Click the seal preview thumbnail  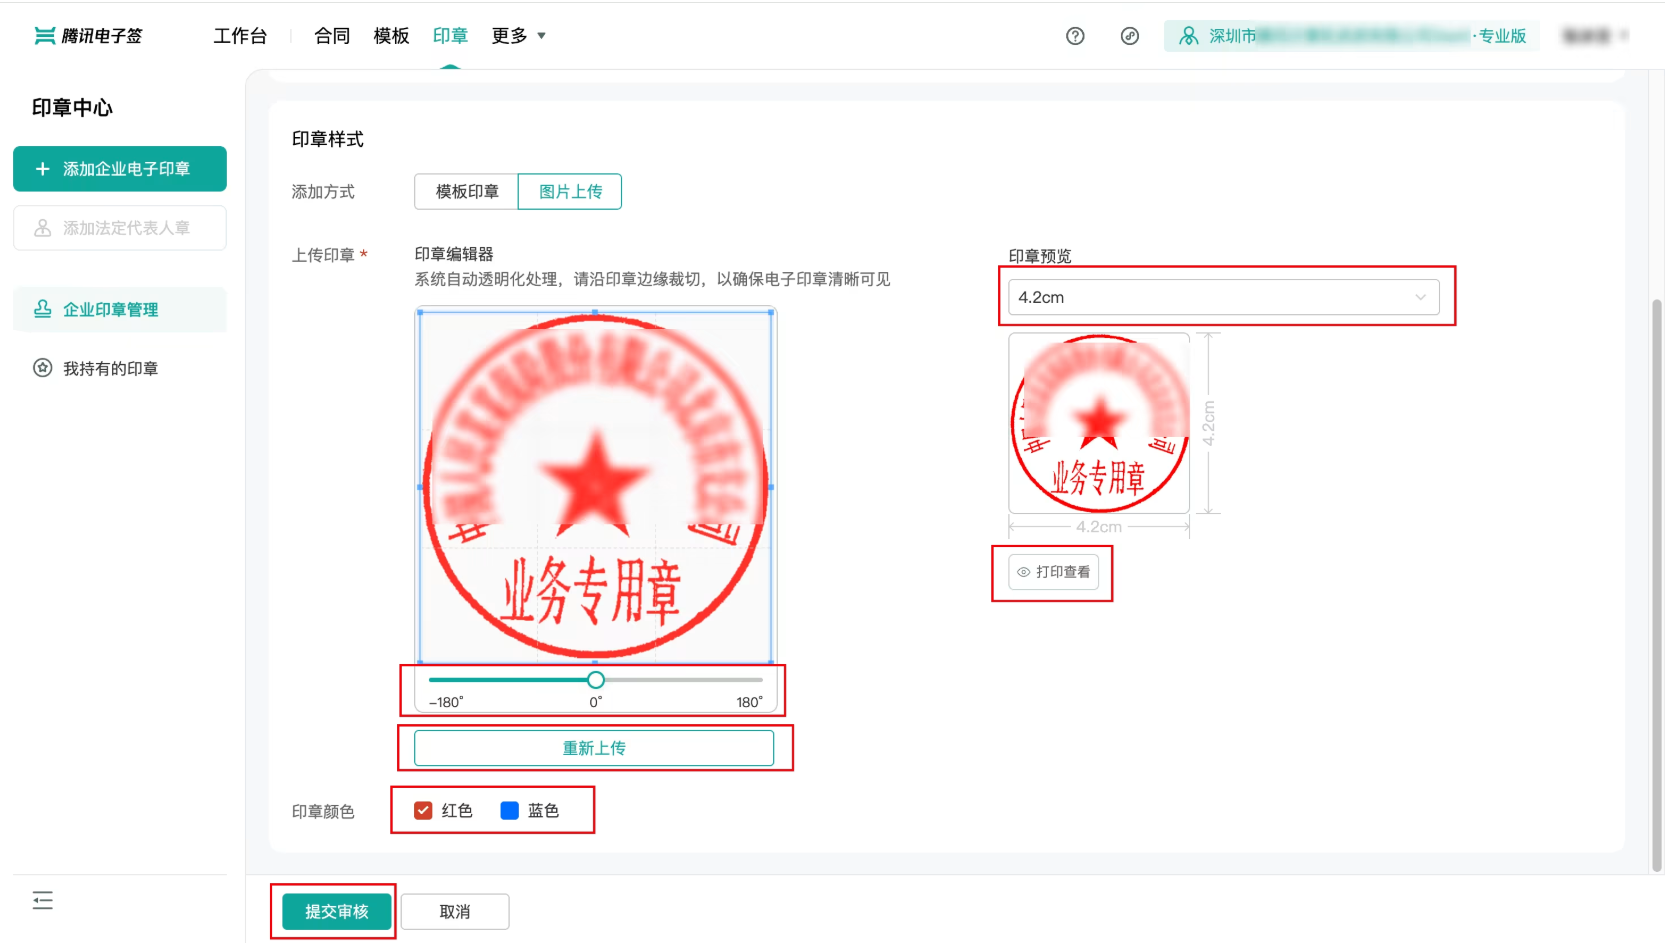point(1099,423)
